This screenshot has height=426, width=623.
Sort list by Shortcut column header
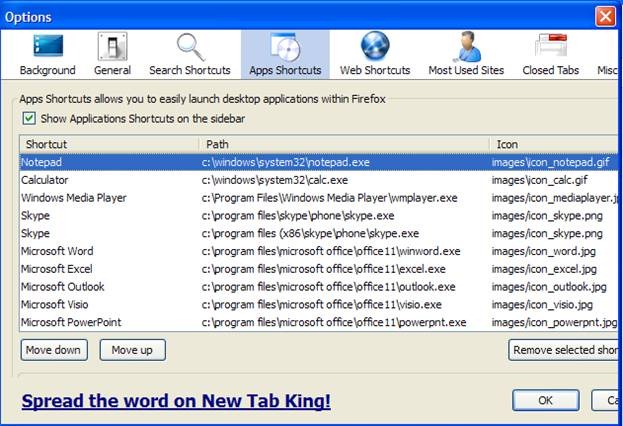[109, 145]
